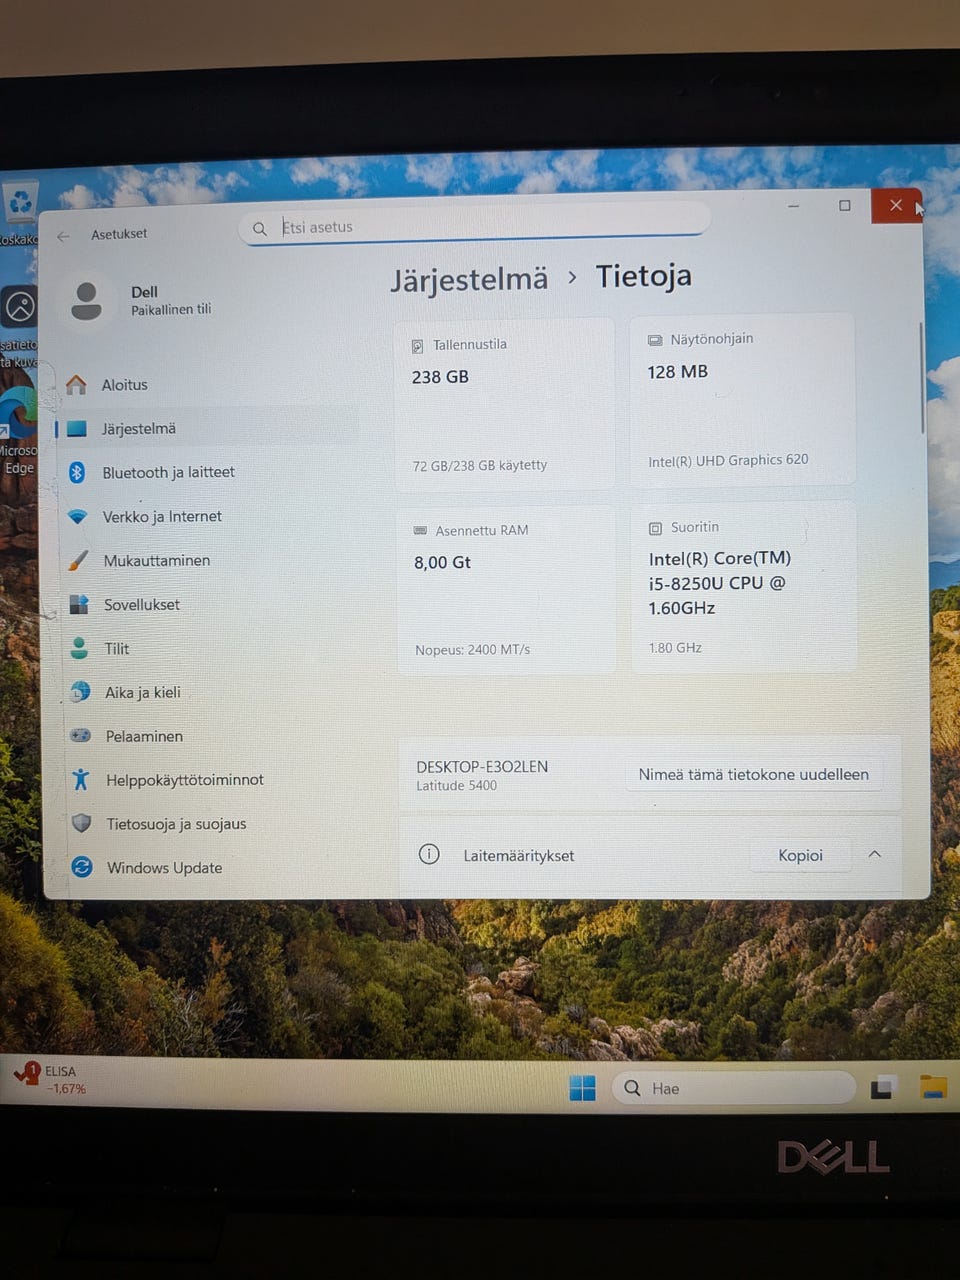The height and width of the screenshot is (1280, 960).
Task: Click the Pelaaminen gamepad icon
Action: 80,735
